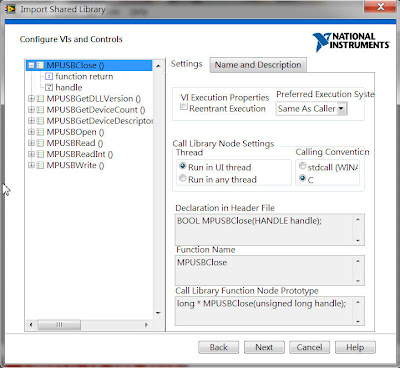Click the tree scroll left arrow
Screen dimensions: 400x368
31,324
